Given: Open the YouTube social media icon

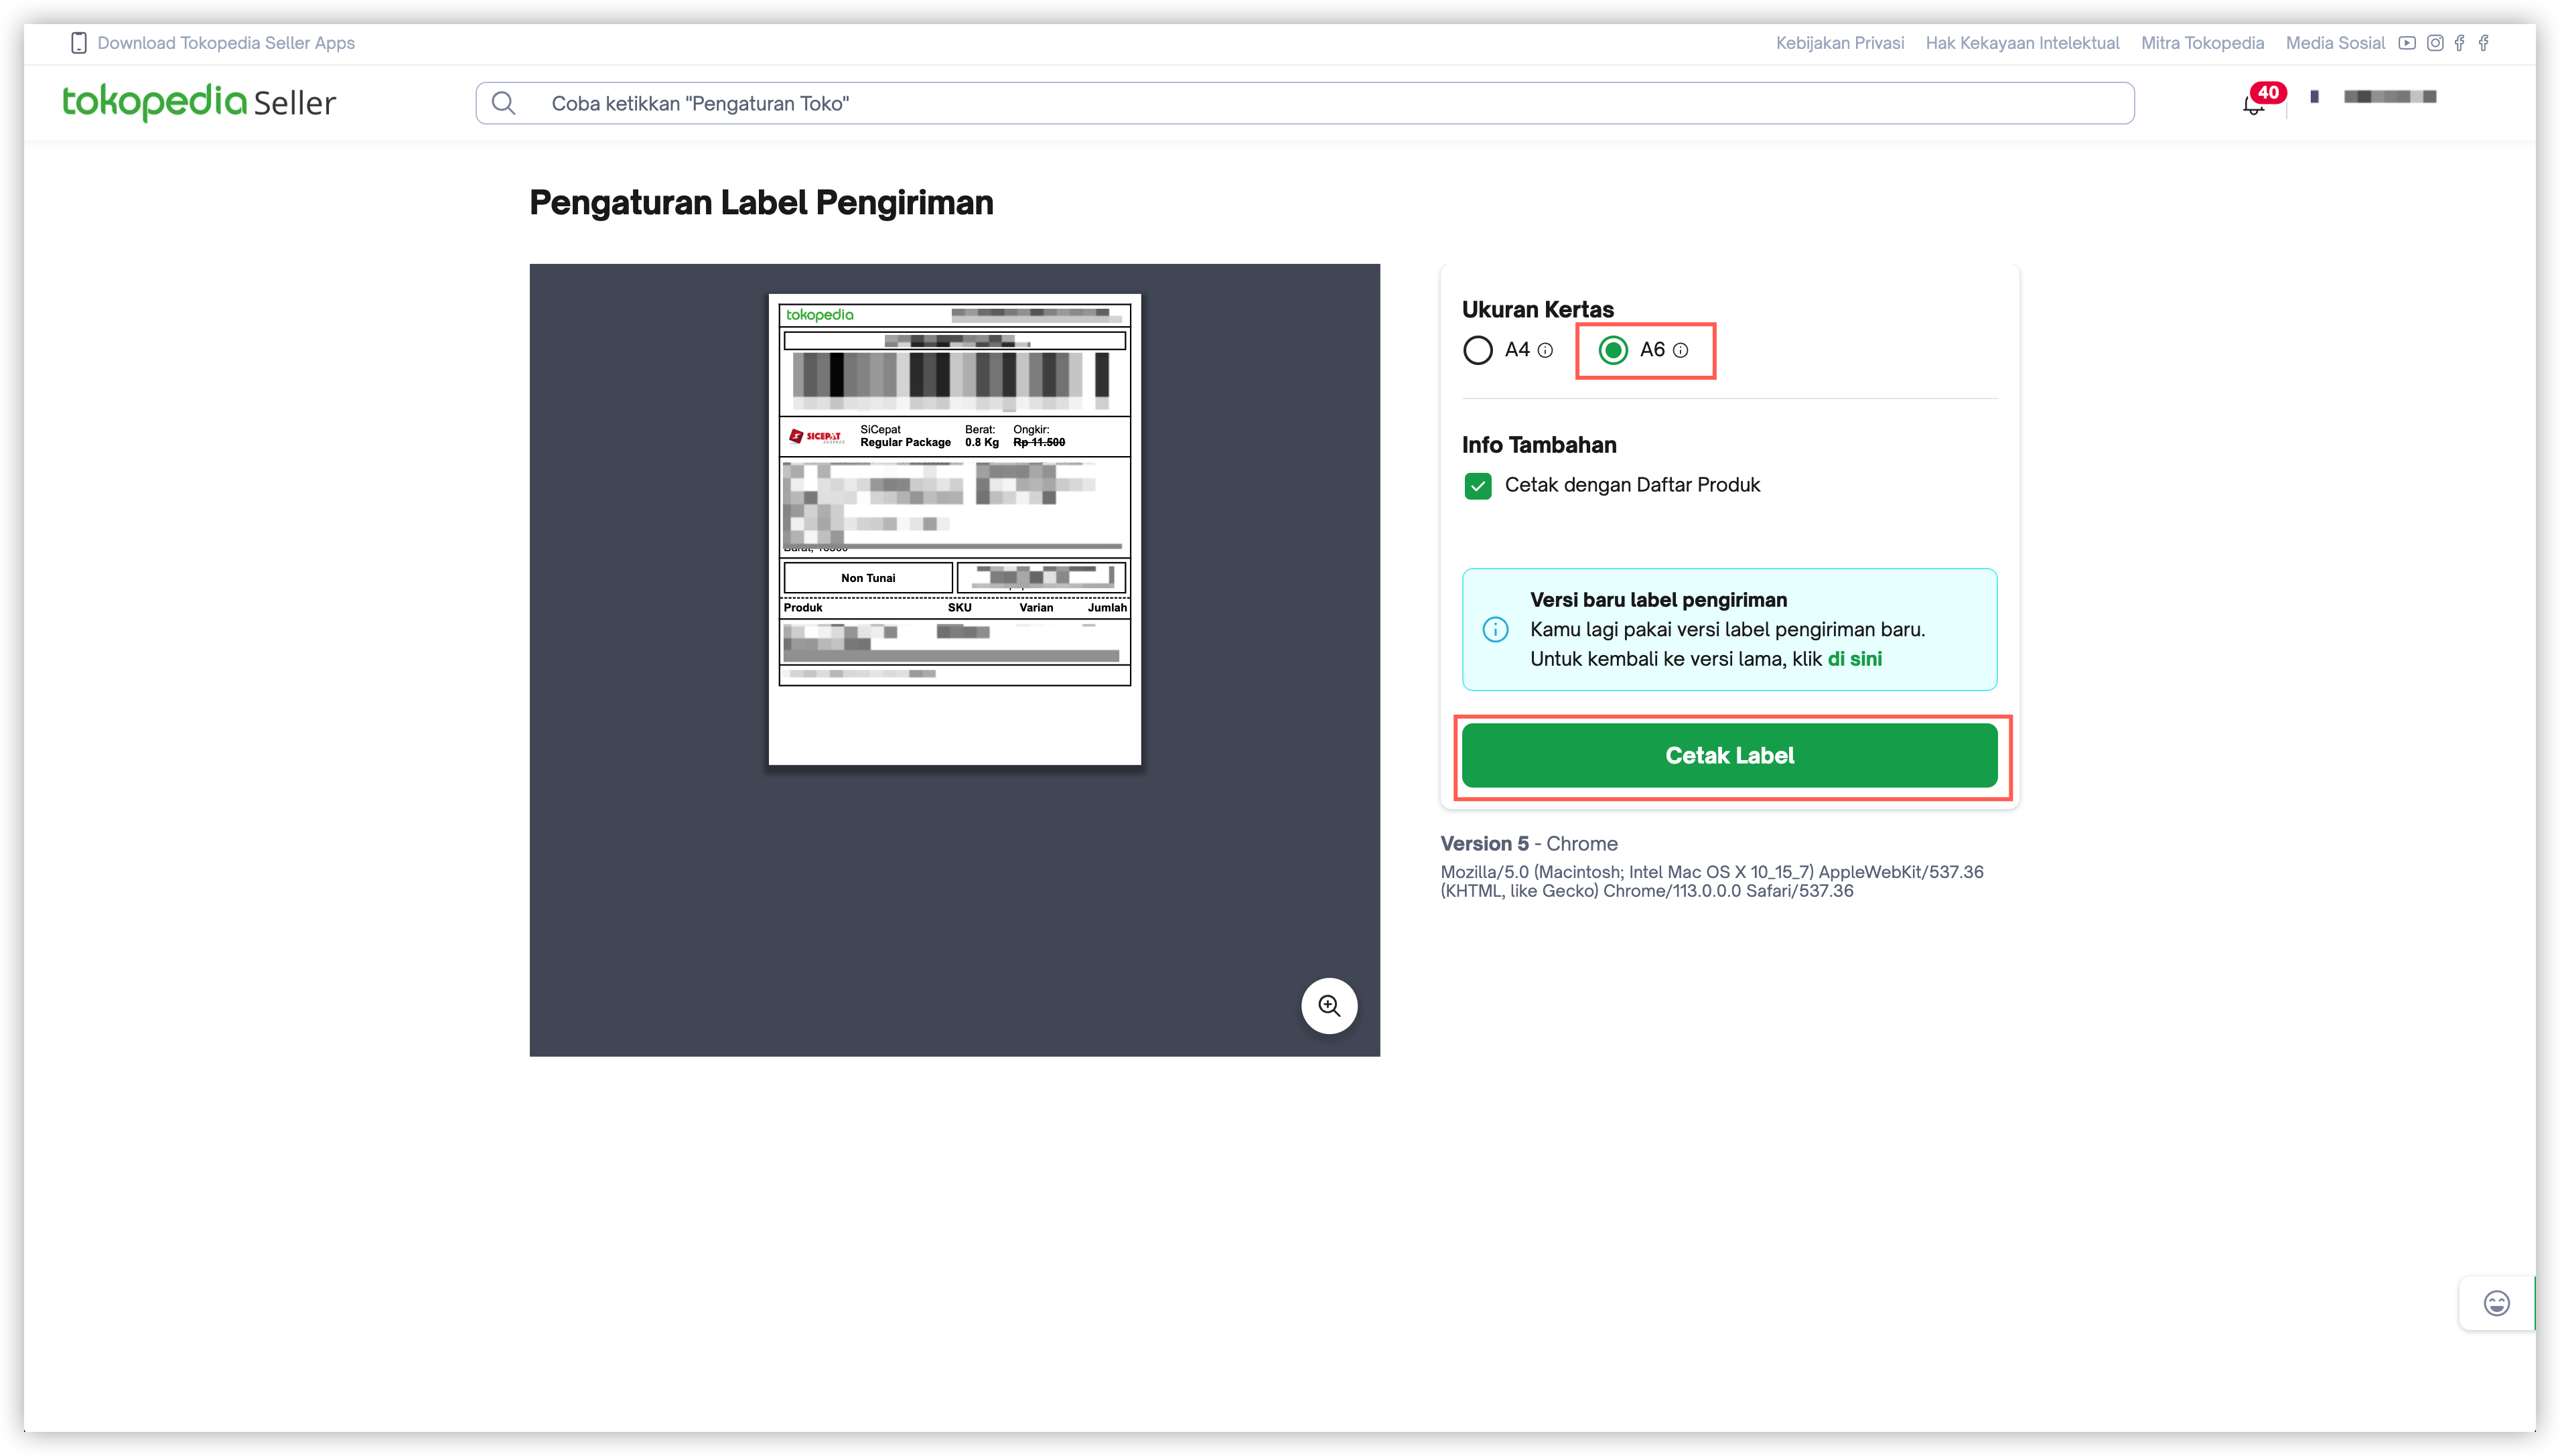Looking at the screenshot, I should [2407, 43].
